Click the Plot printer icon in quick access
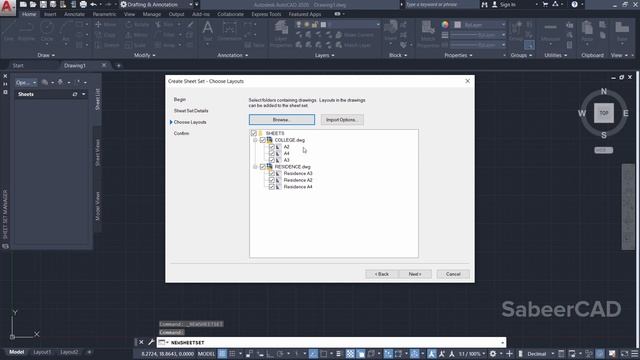Viewport: 640px width, 360px height. tap(83, 4)
